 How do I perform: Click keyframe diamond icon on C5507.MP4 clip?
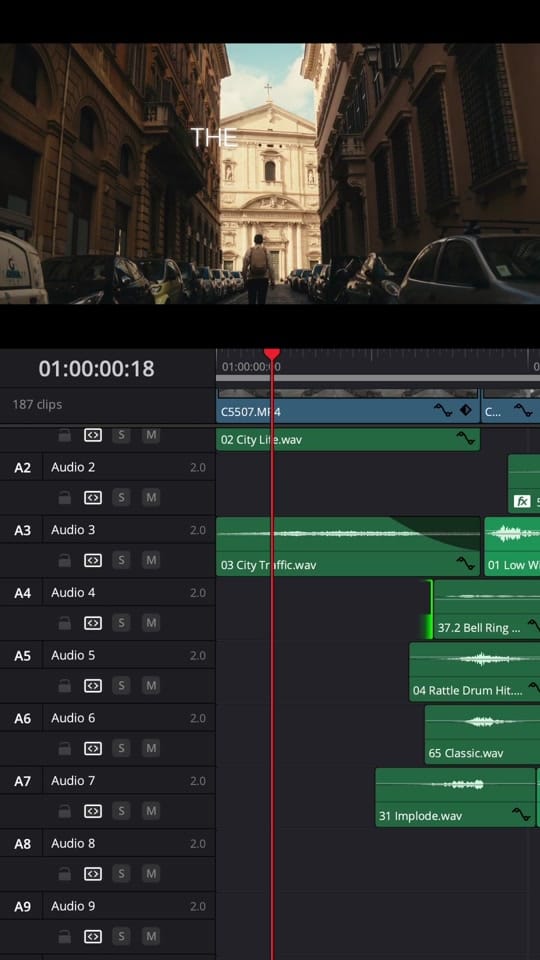pos(466,410)
